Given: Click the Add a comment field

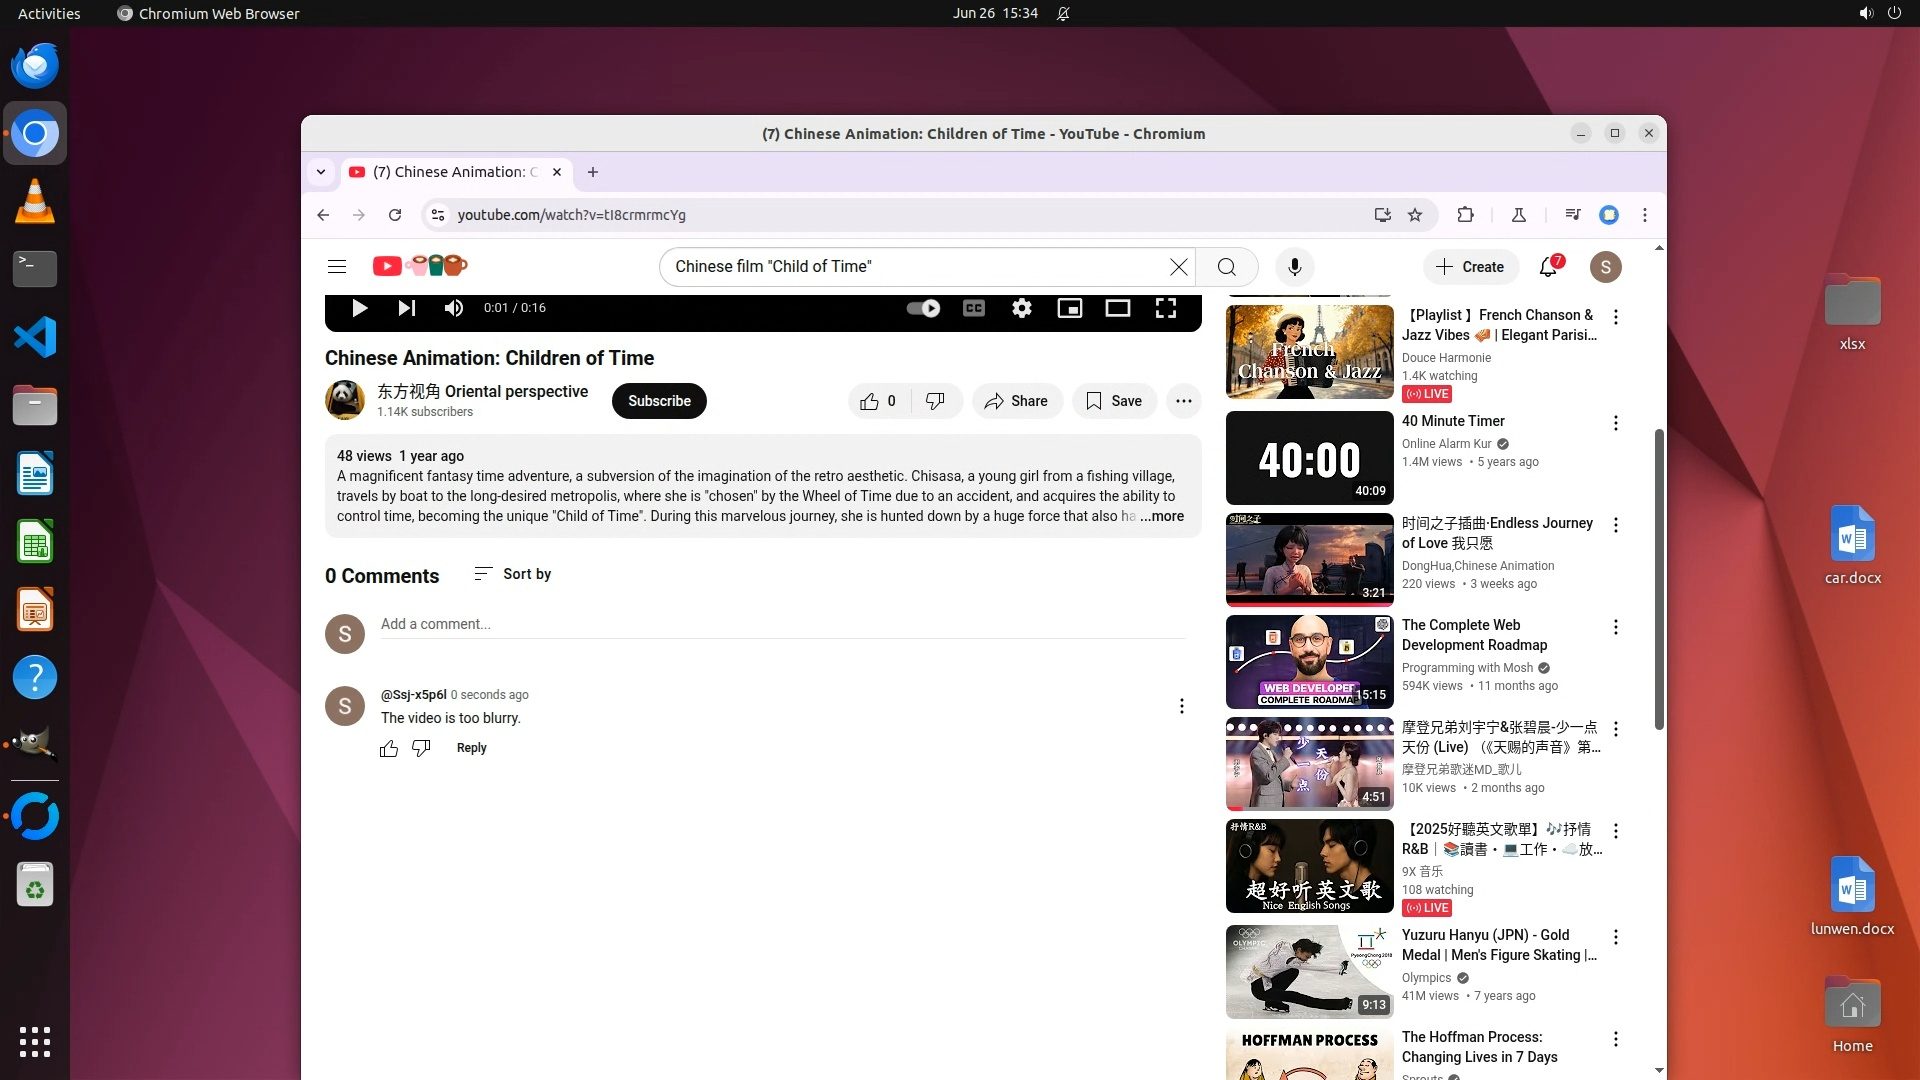Looking at the screenshot, I should pyautogui.click(x=782, y=624).
